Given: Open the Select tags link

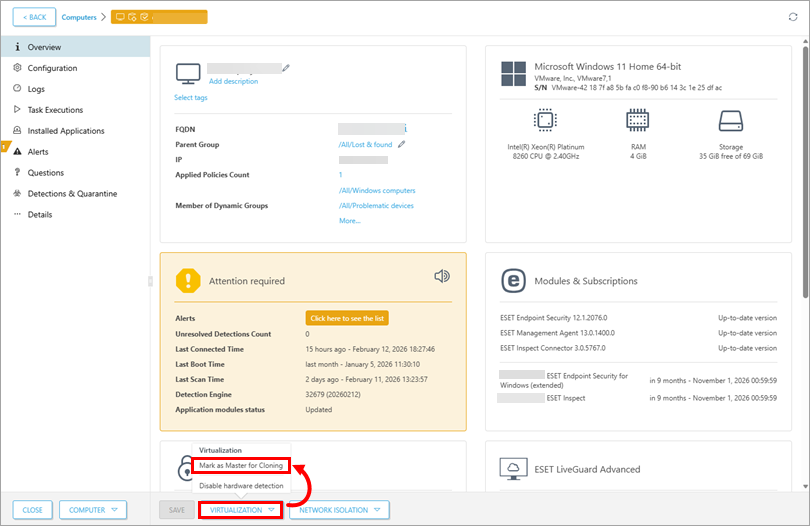Looking at the screenshot, I should 191,98.
